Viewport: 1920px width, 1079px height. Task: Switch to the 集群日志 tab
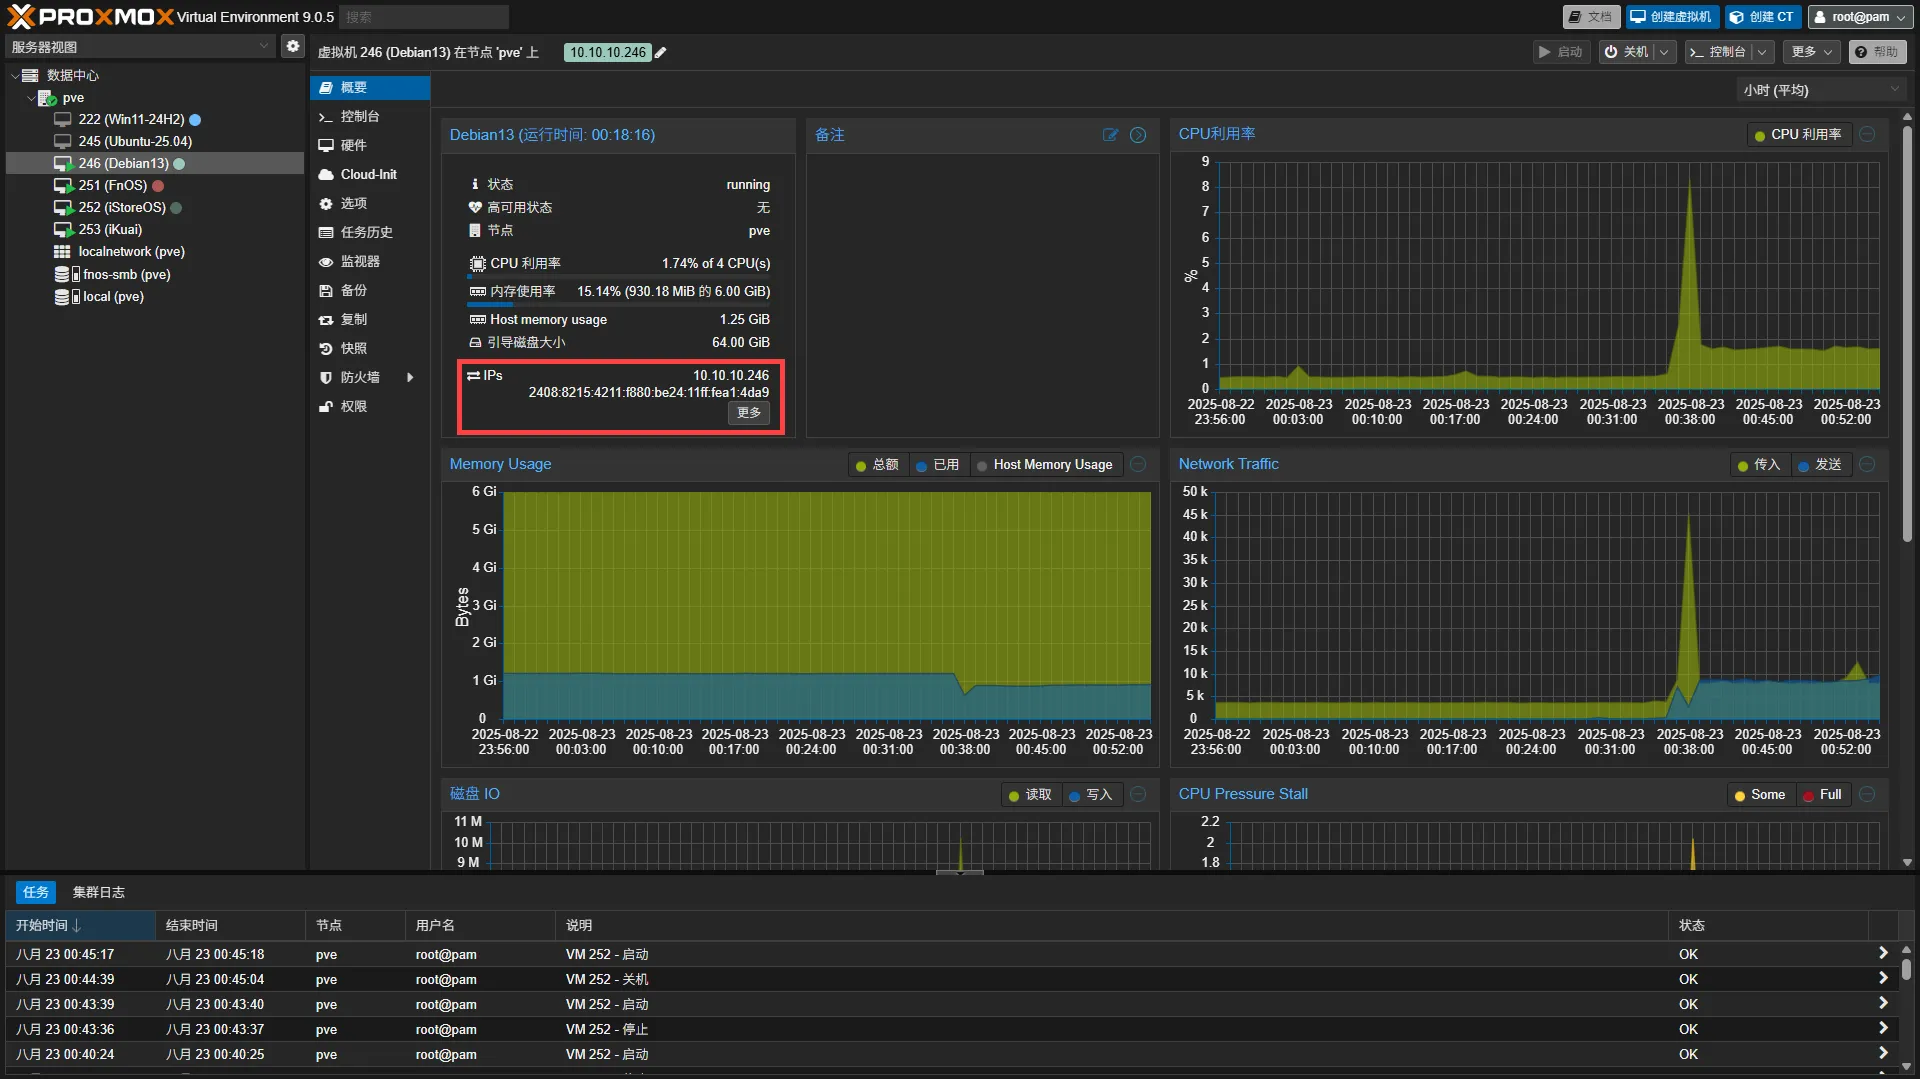pyautogui.click(x=98, y=892)
